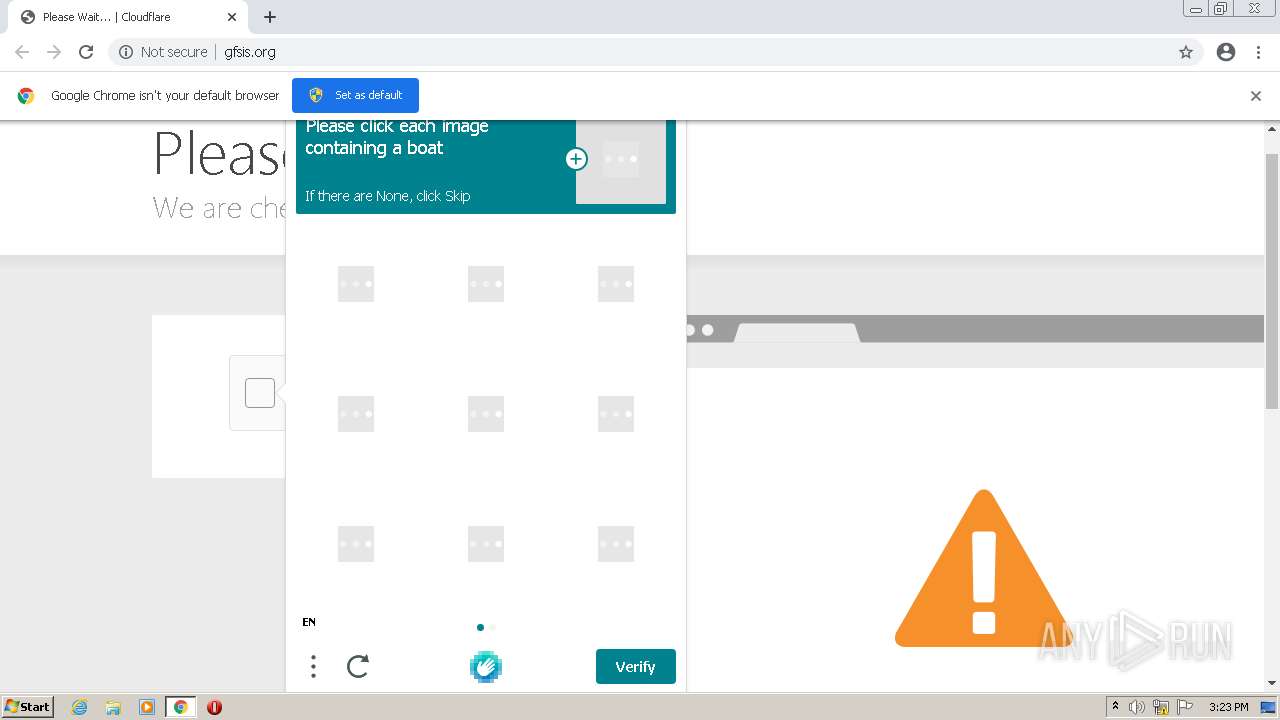Select center captcha image tile
The width and height of the screenshot is (1280, 720).
486,414
